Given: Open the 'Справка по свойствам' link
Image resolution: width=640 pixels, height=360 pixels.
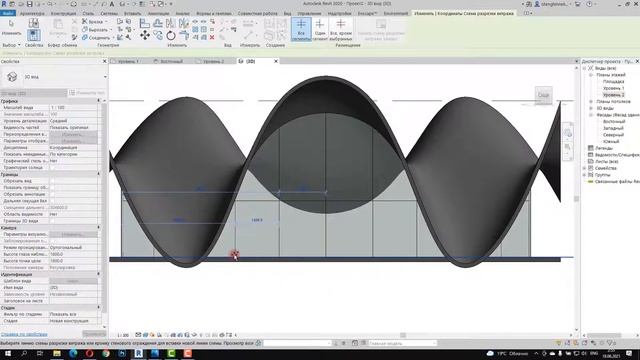Looking at the screenshot, I should point(24,334).
